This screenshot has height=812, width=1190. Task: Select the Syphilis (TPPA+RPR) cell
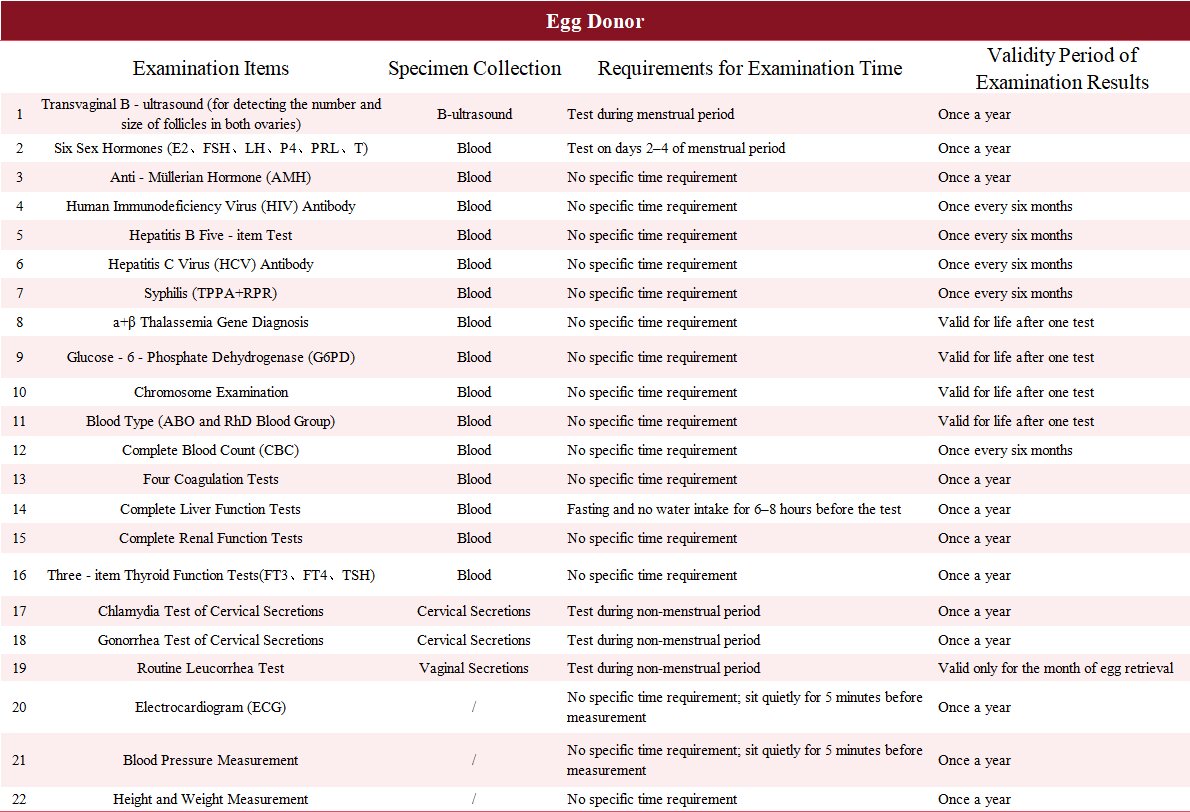coord(211,293)
